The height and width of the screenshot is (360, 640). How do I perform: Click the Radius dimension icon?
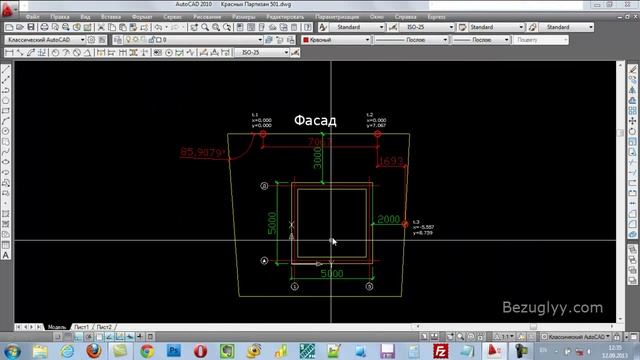coord(55,53)
